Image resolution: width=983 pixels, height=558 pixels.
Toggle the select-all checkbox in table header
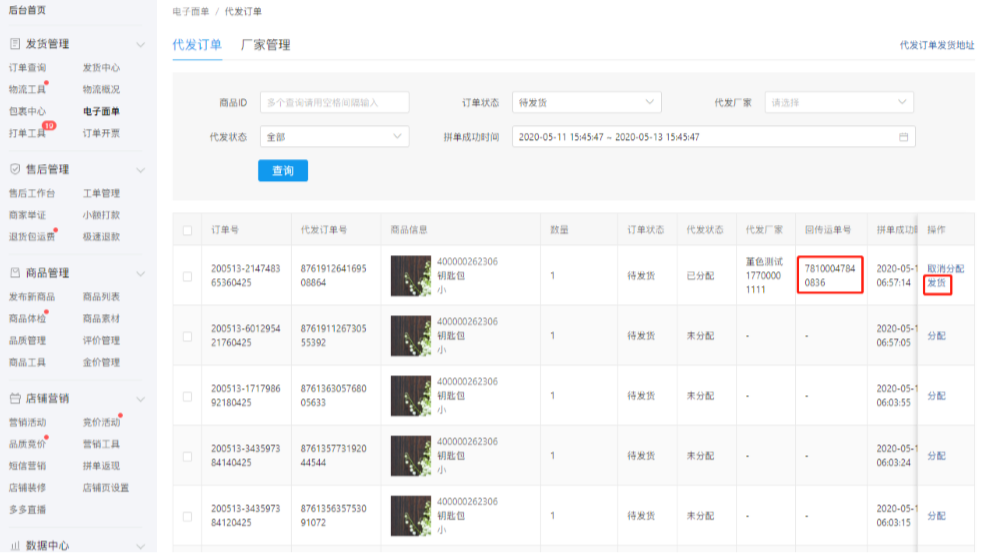[187, 231]
